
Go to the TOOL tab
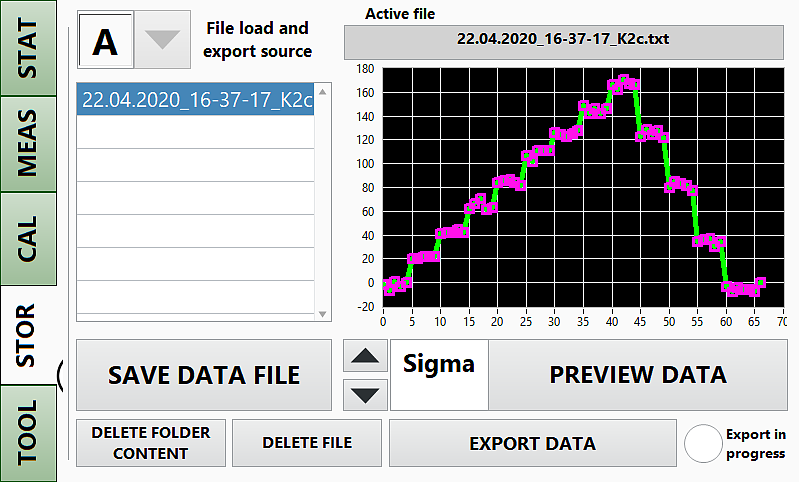(28, 430)
